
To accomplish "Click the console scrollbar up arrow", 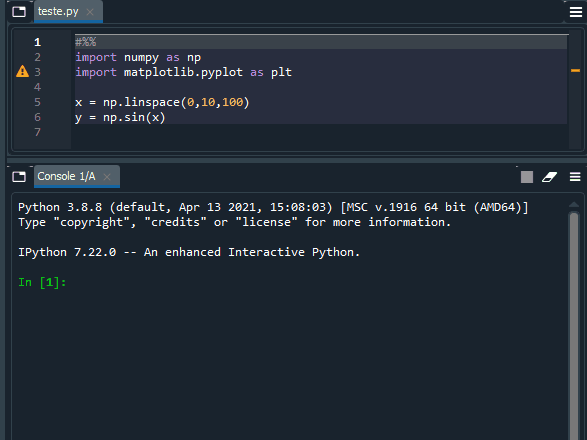I will pos(574,205).
